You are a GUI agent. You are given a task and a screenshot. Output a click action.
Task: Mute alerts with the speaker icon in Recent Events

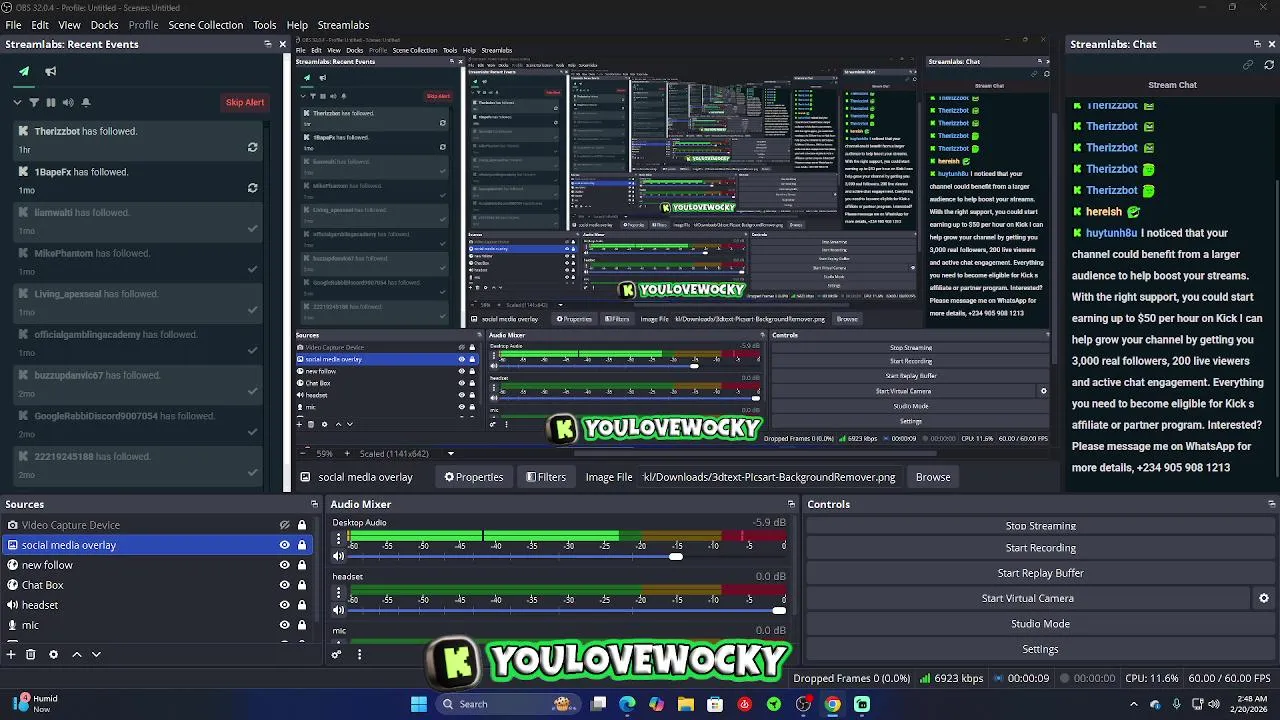coord(68,102)
